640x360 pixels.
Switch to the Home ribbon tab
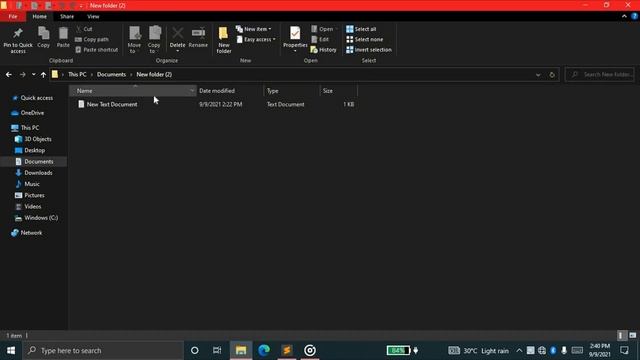point(40,17)
